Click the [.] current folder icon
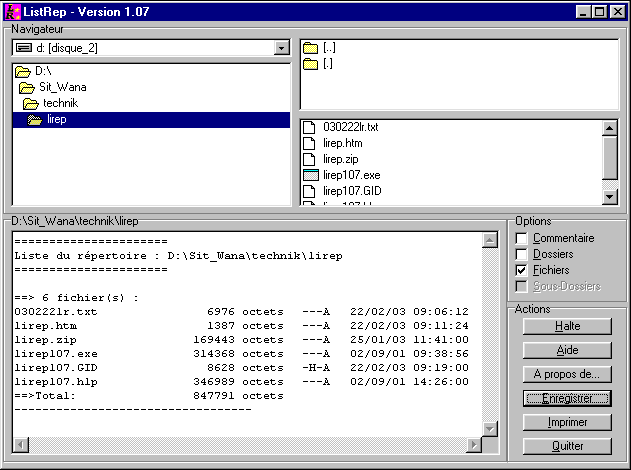 tap(310, 64)
